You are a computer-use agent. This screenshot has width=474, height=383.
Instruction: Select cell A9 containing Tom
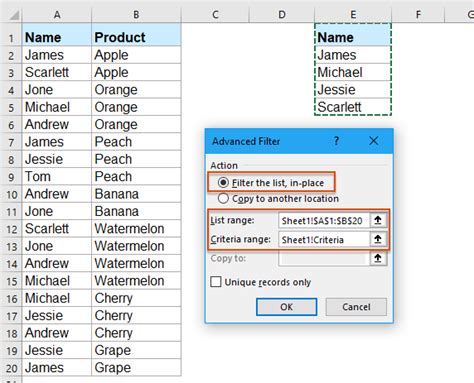(x=57, y=176)
